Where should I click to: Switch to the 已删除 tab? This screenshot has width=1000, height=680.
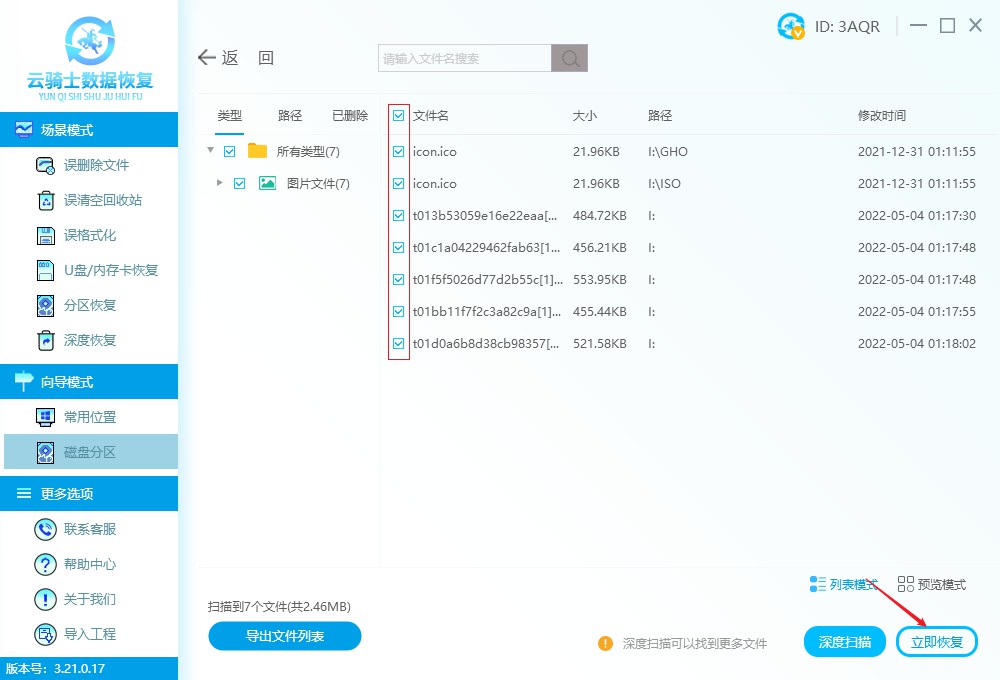click(x=350, y=116)
